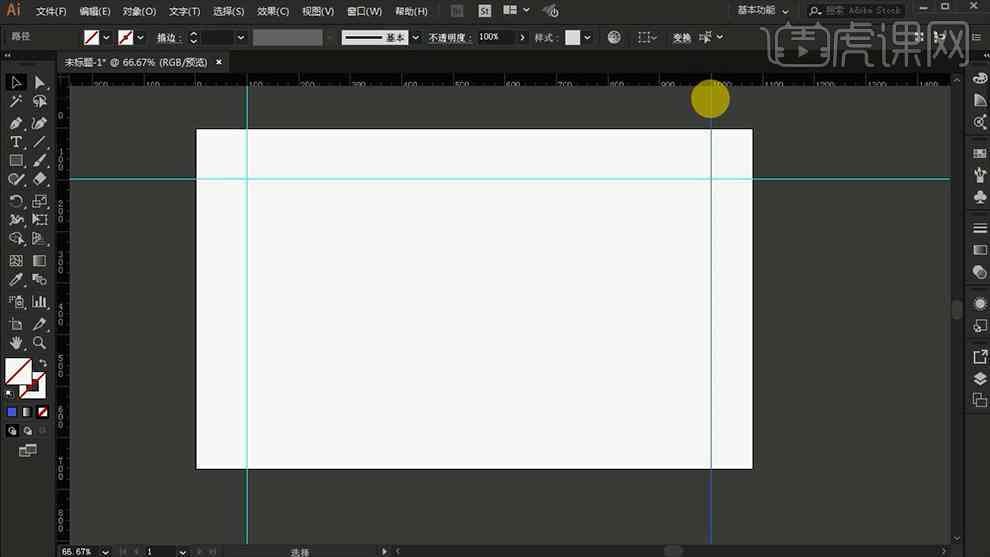The height and width of the screenshot is (557, 990).
Task: Open stroke weight dropdown
Action: (241, 38)
